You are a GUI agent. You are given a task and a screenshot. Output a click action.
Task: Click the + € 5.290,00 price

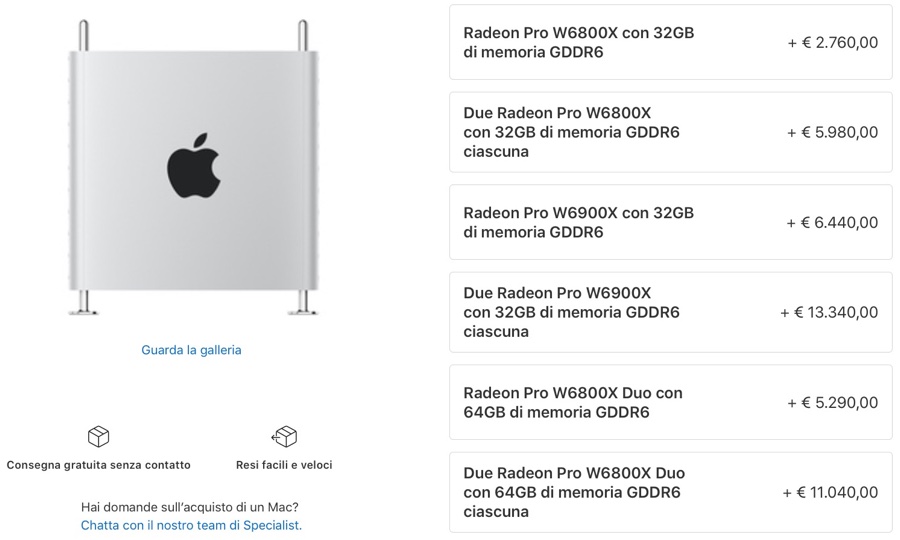pyautogui.click(x=832, y=403)
